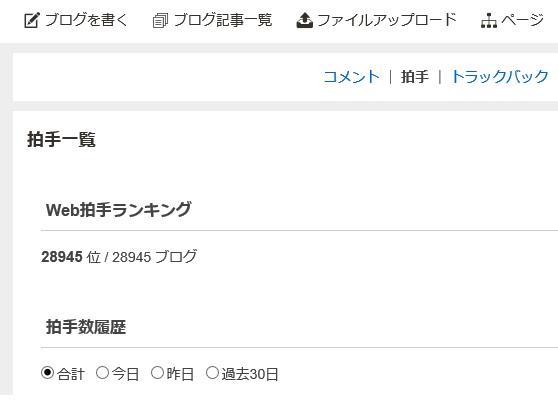
Task: Open the ページ menu text
Action: pyautogui.click(x=522, y=20)
